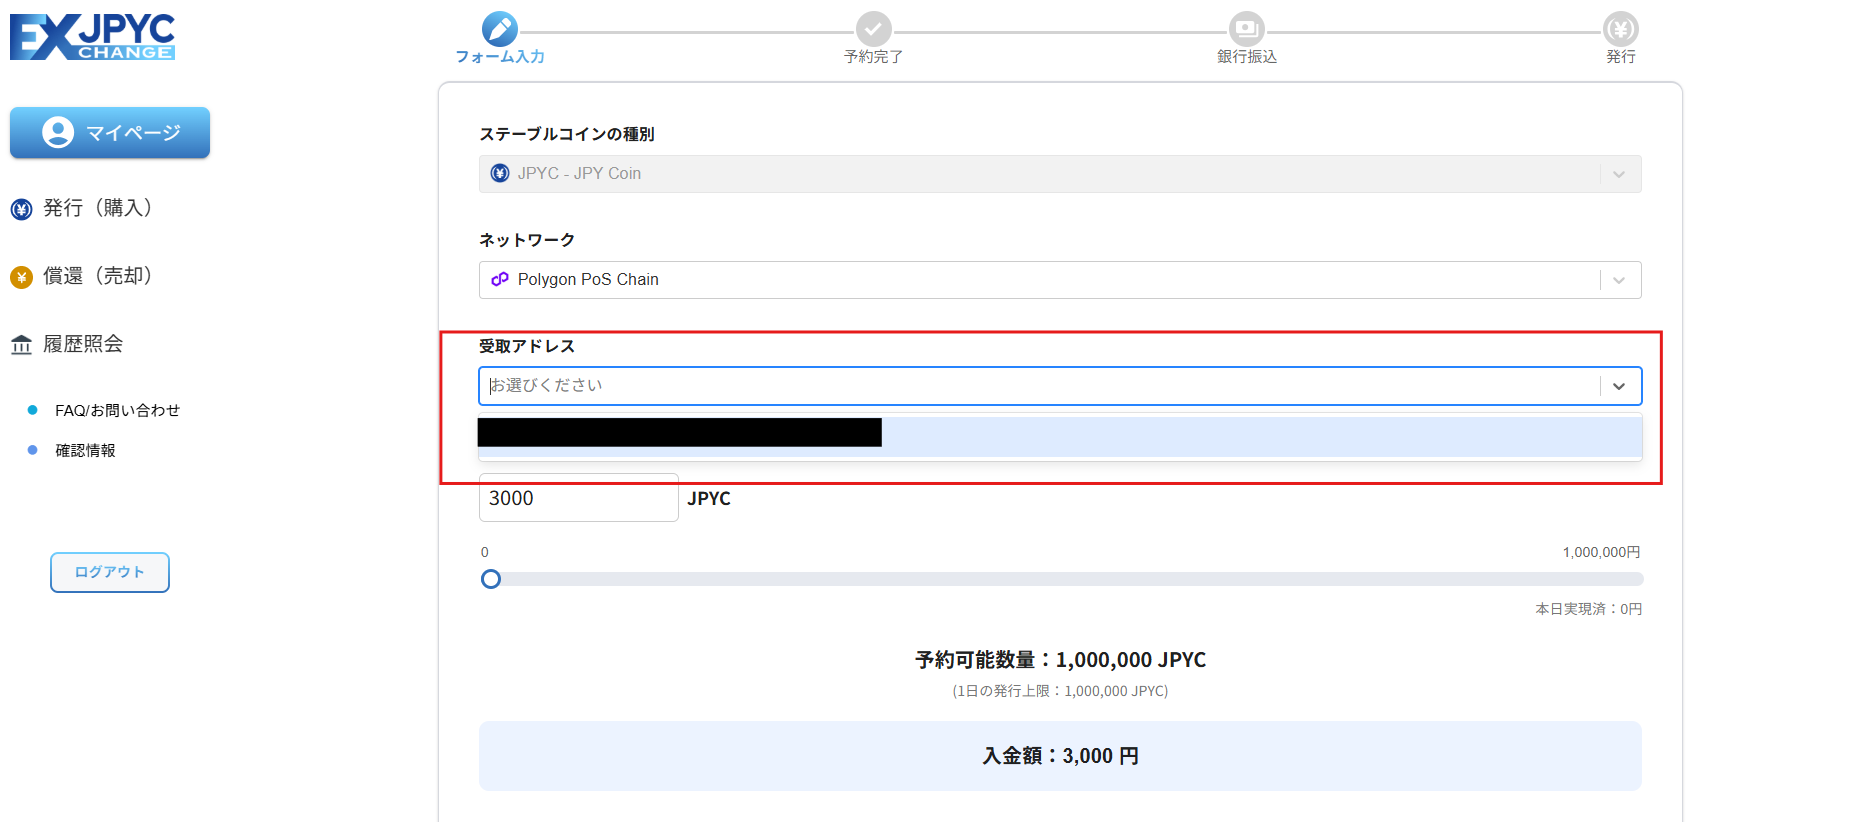
Task: Click the 予約可能数量：1,000,000 JPYC text
Action: (1060, 660)
